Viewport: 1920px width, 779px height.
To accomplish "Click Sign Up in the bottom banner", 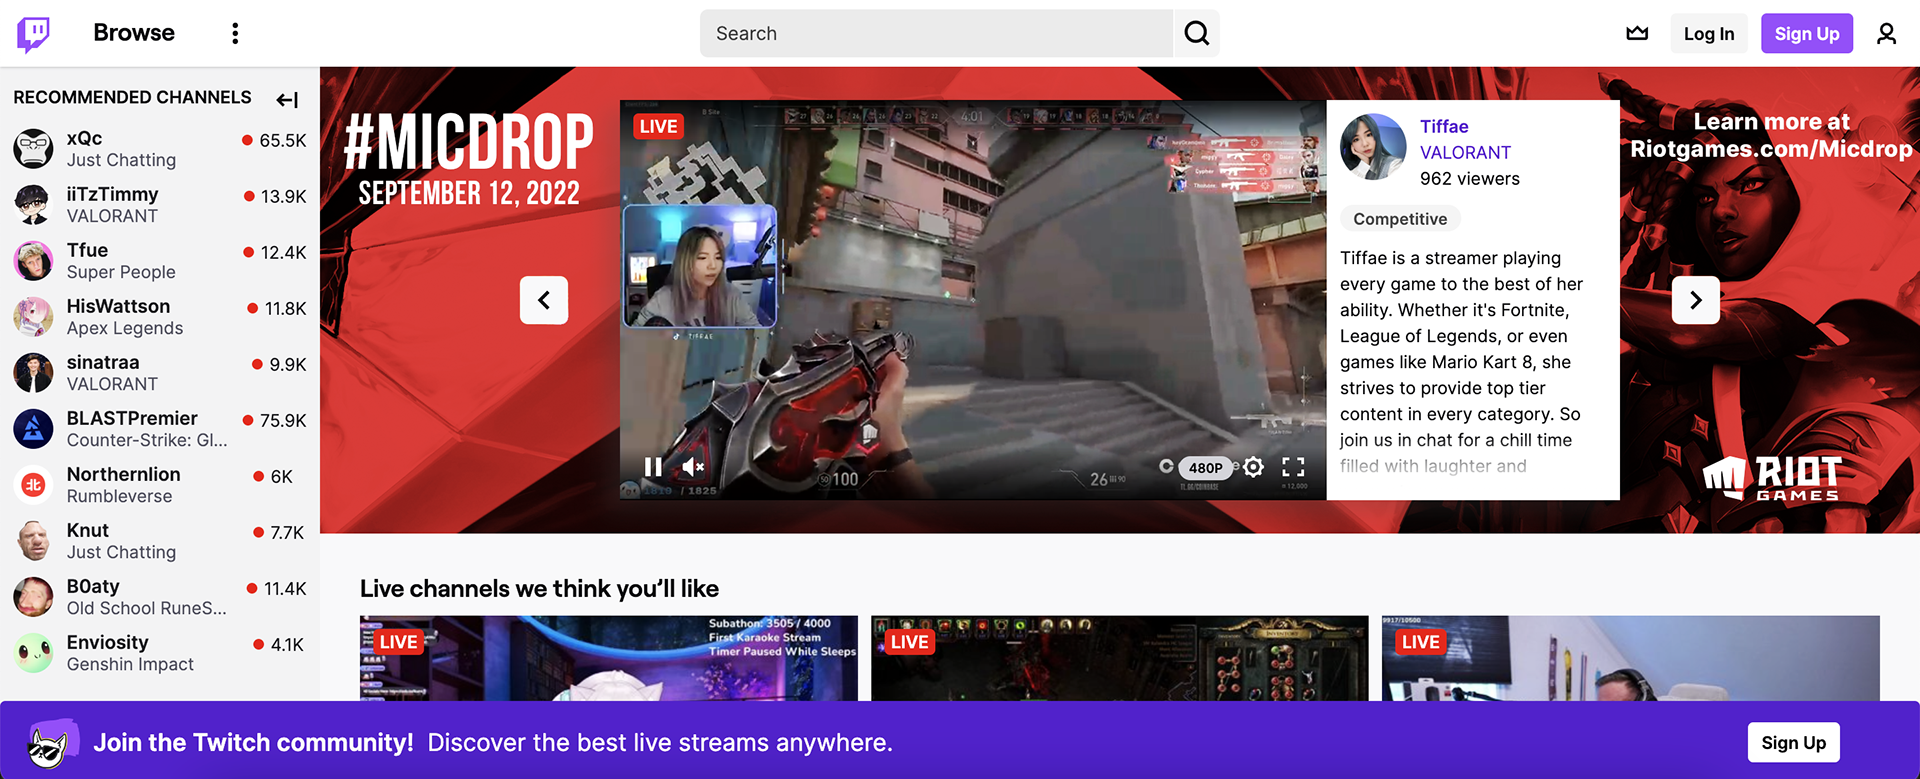I will [x=1793, y=743].
